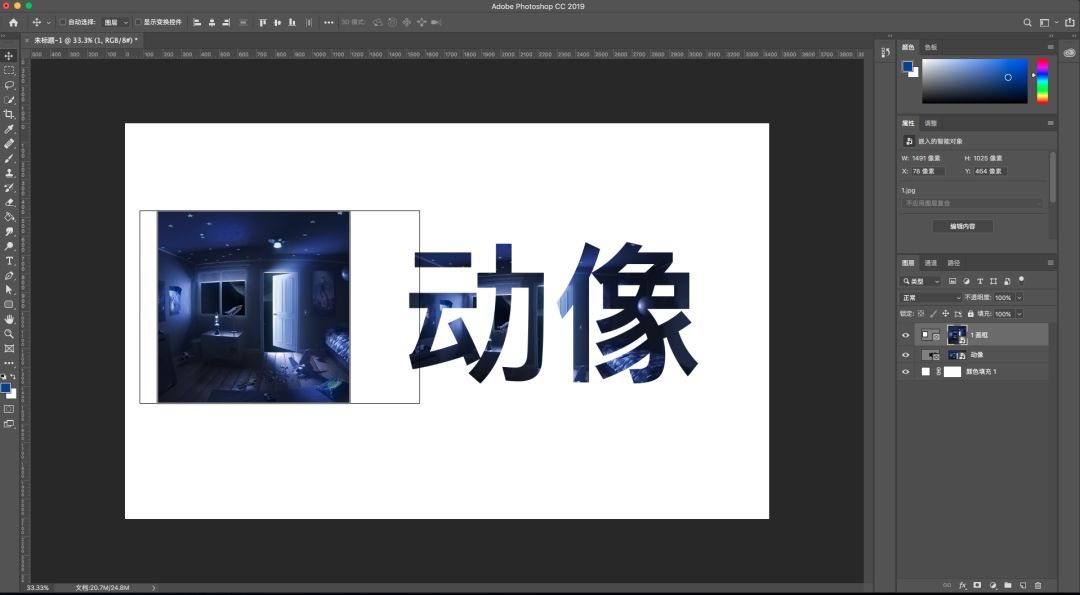Click the 编辑内容 button in Properties
1080x595 pixels.
click(x=962, y=226)
